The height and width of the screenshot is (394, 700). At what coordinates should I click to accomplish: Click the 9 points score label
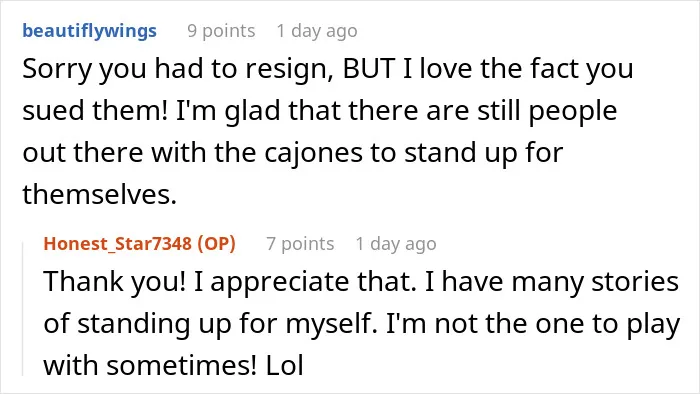click(x=221, y=31)
